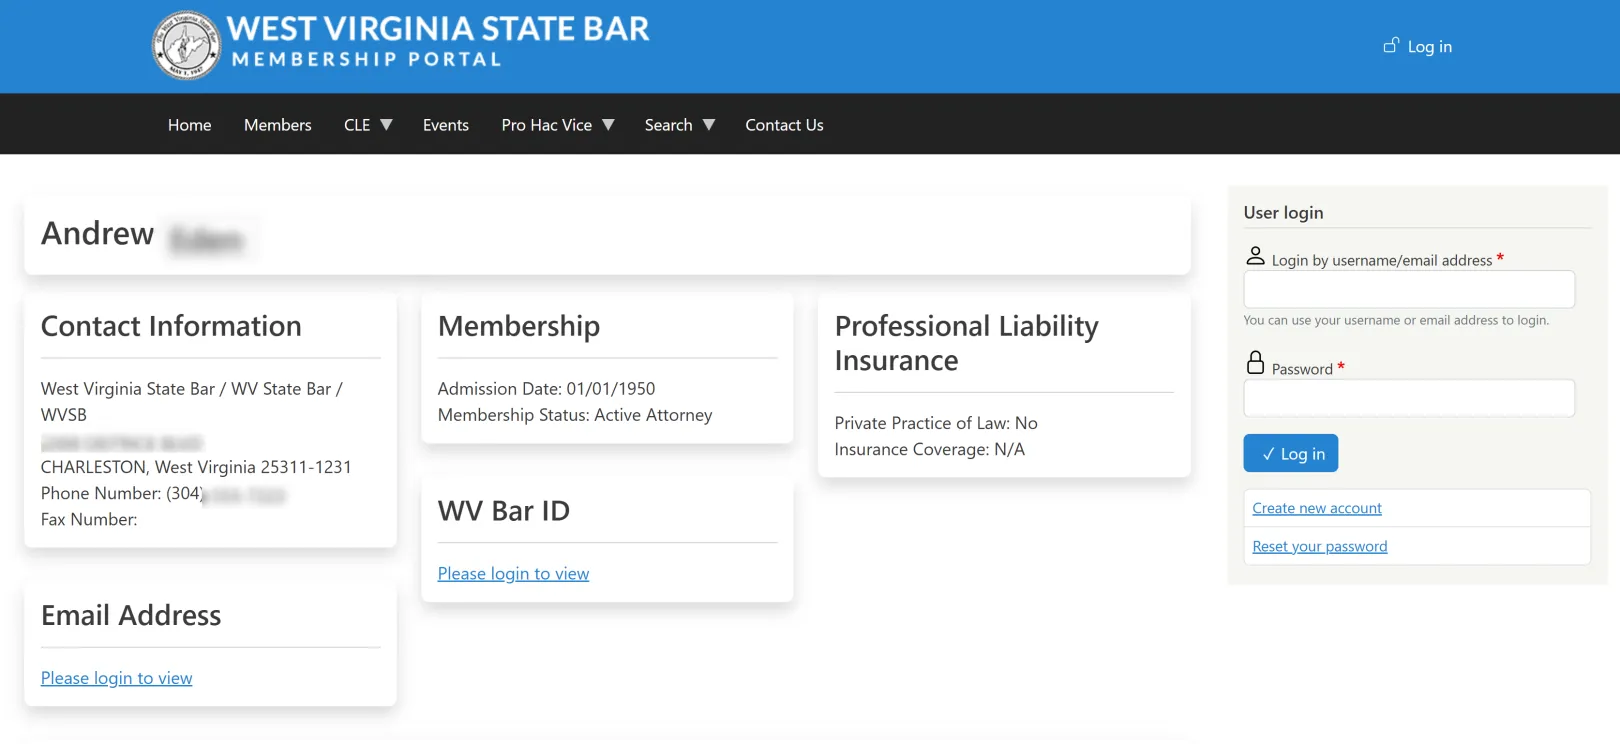Click login link under WV Bar ID

513,574
